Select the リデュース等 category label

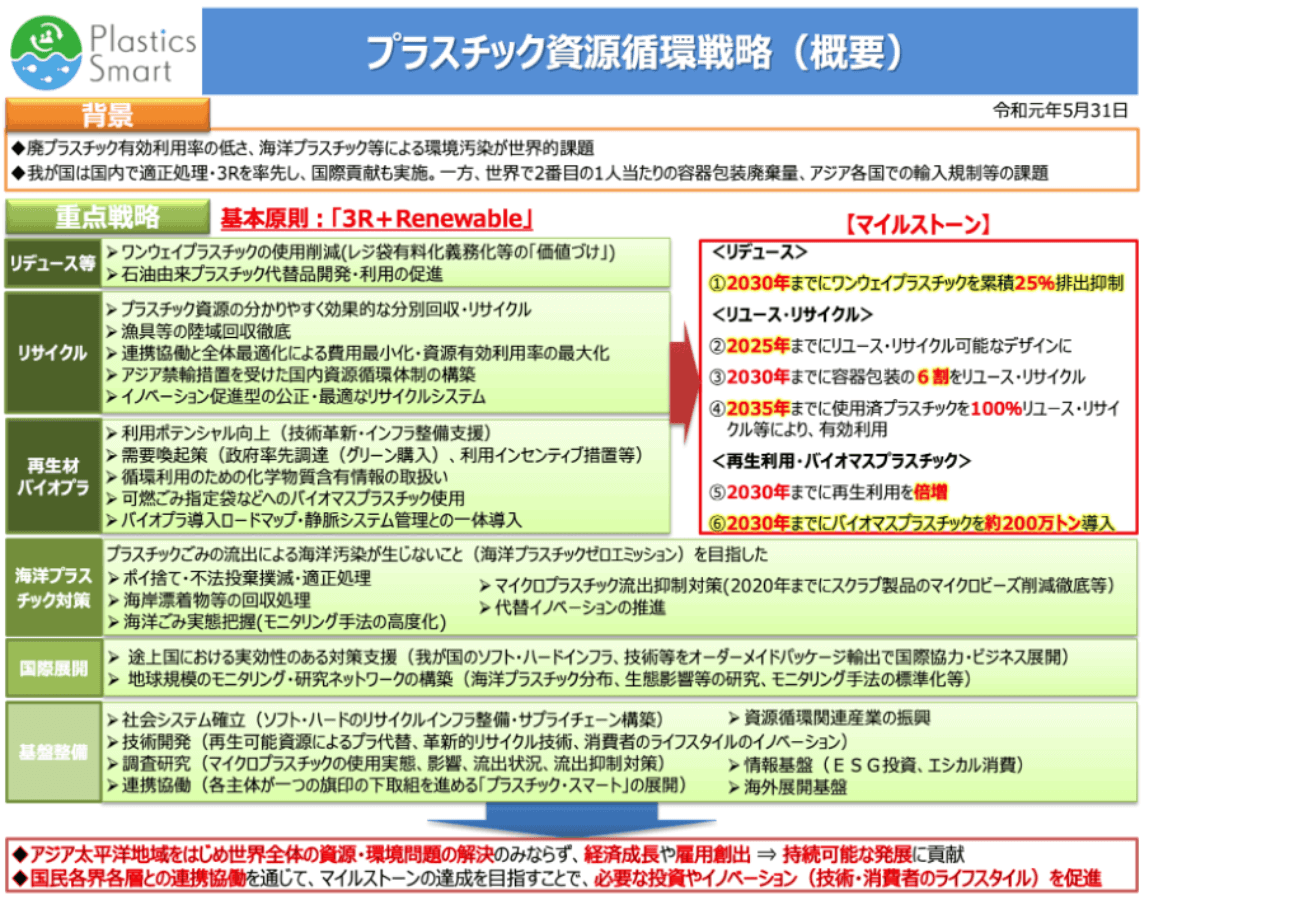(x=51, y=263)
